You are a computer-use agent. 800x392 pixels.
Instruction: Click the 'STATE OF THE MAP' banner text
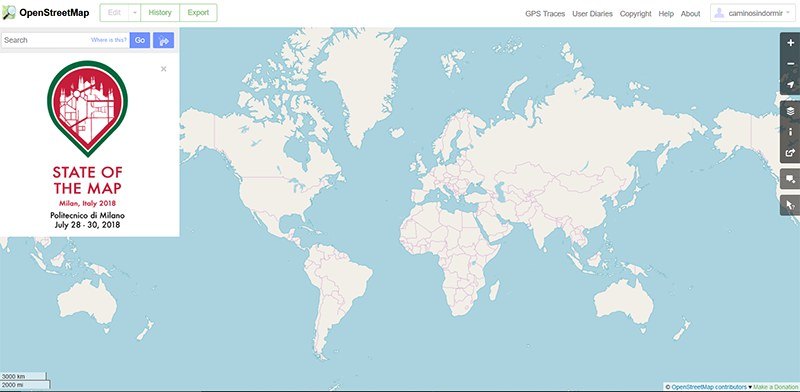click(87, 180)
